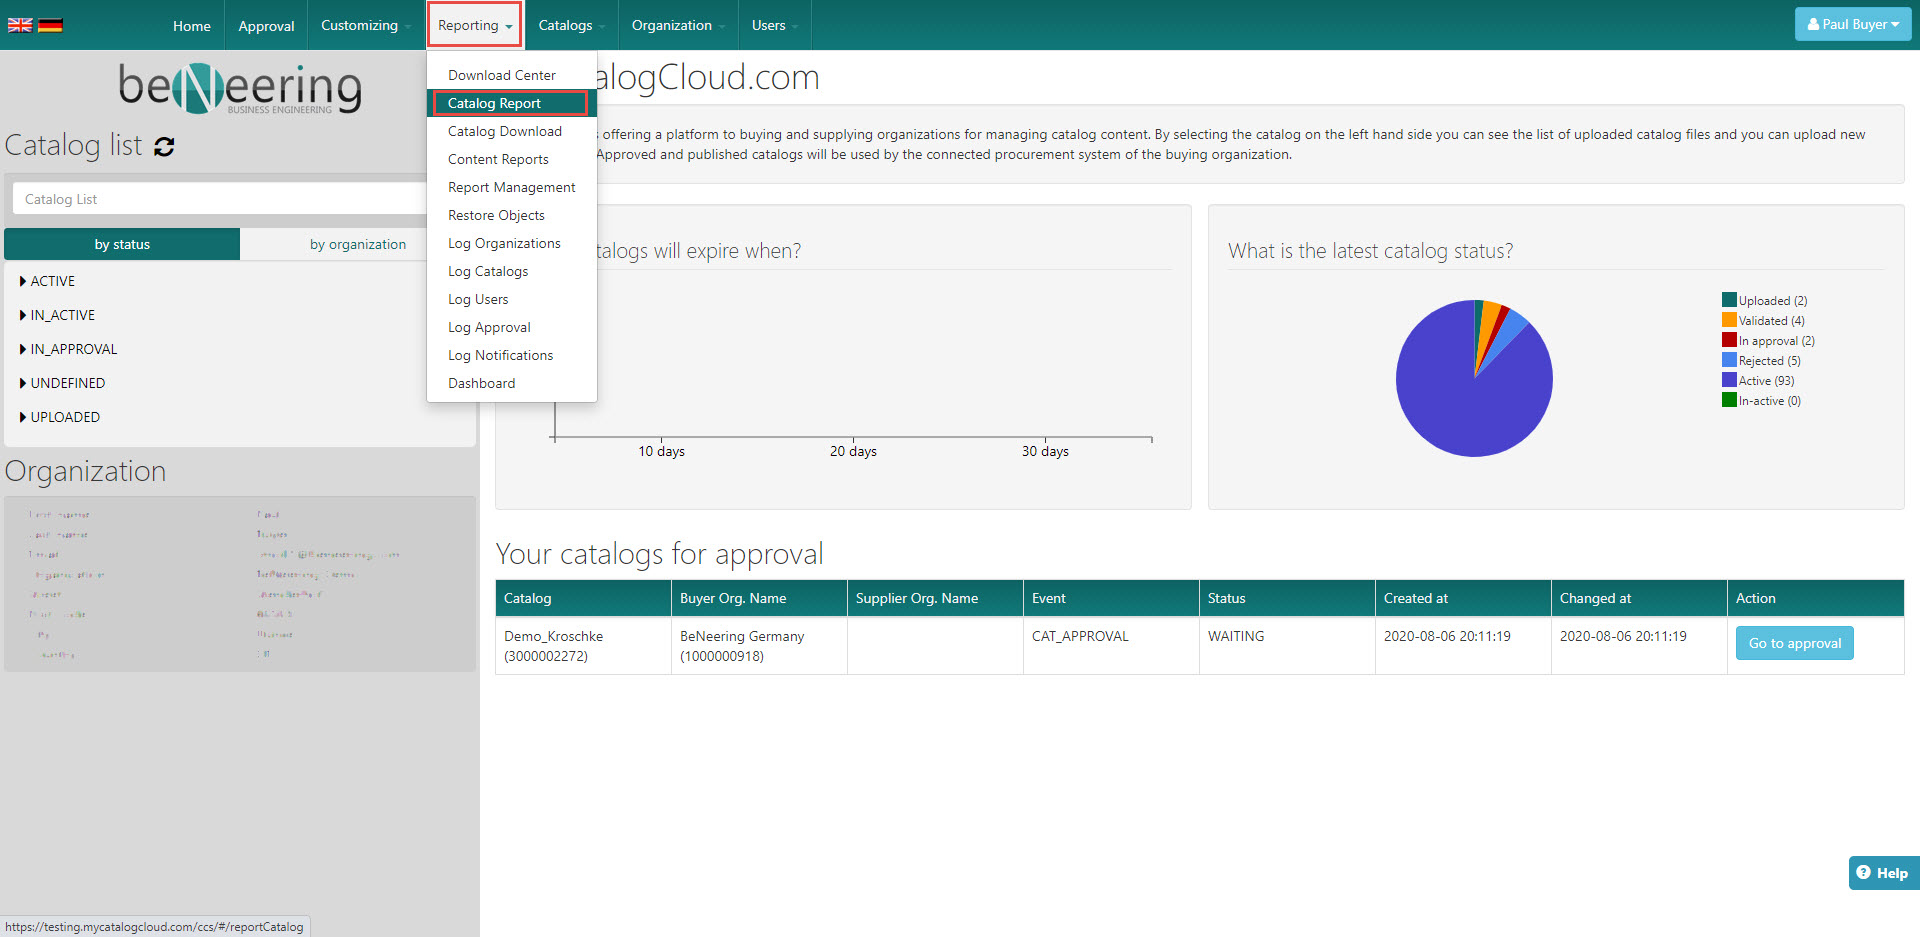Expand the IN_APPROVAL tree node

tap(24, 349)
